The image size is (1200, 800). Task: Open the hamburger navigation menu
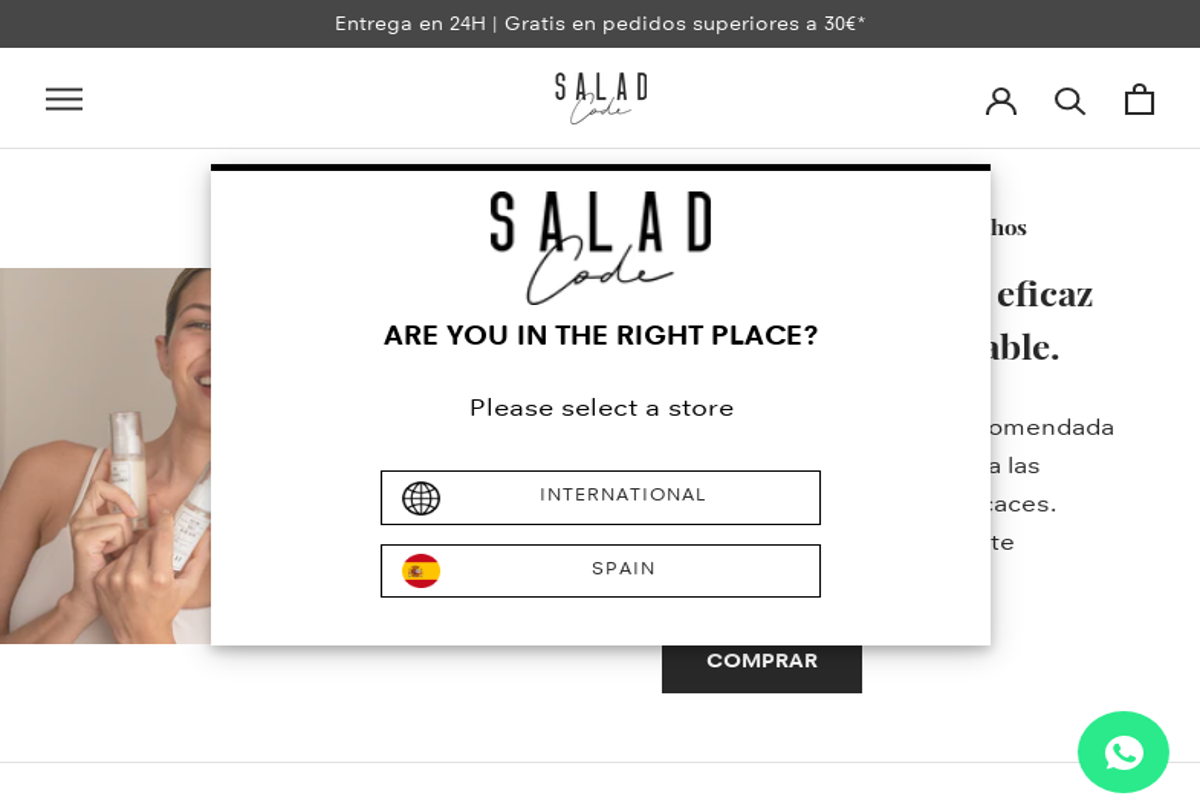[x=64, y=98]
